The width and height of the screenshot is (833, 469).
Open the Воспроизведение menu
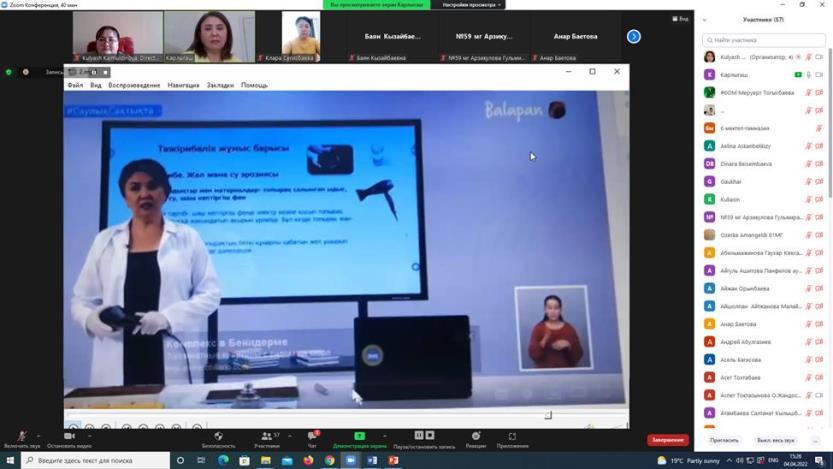(134, 86)
